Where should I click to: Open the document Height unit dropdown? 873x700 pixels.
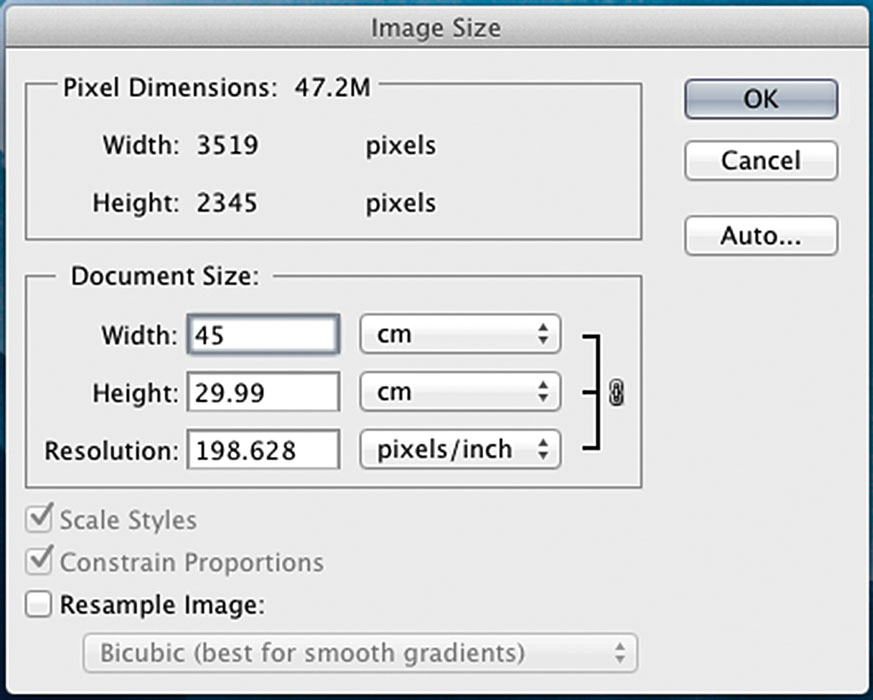pos(460,392)
